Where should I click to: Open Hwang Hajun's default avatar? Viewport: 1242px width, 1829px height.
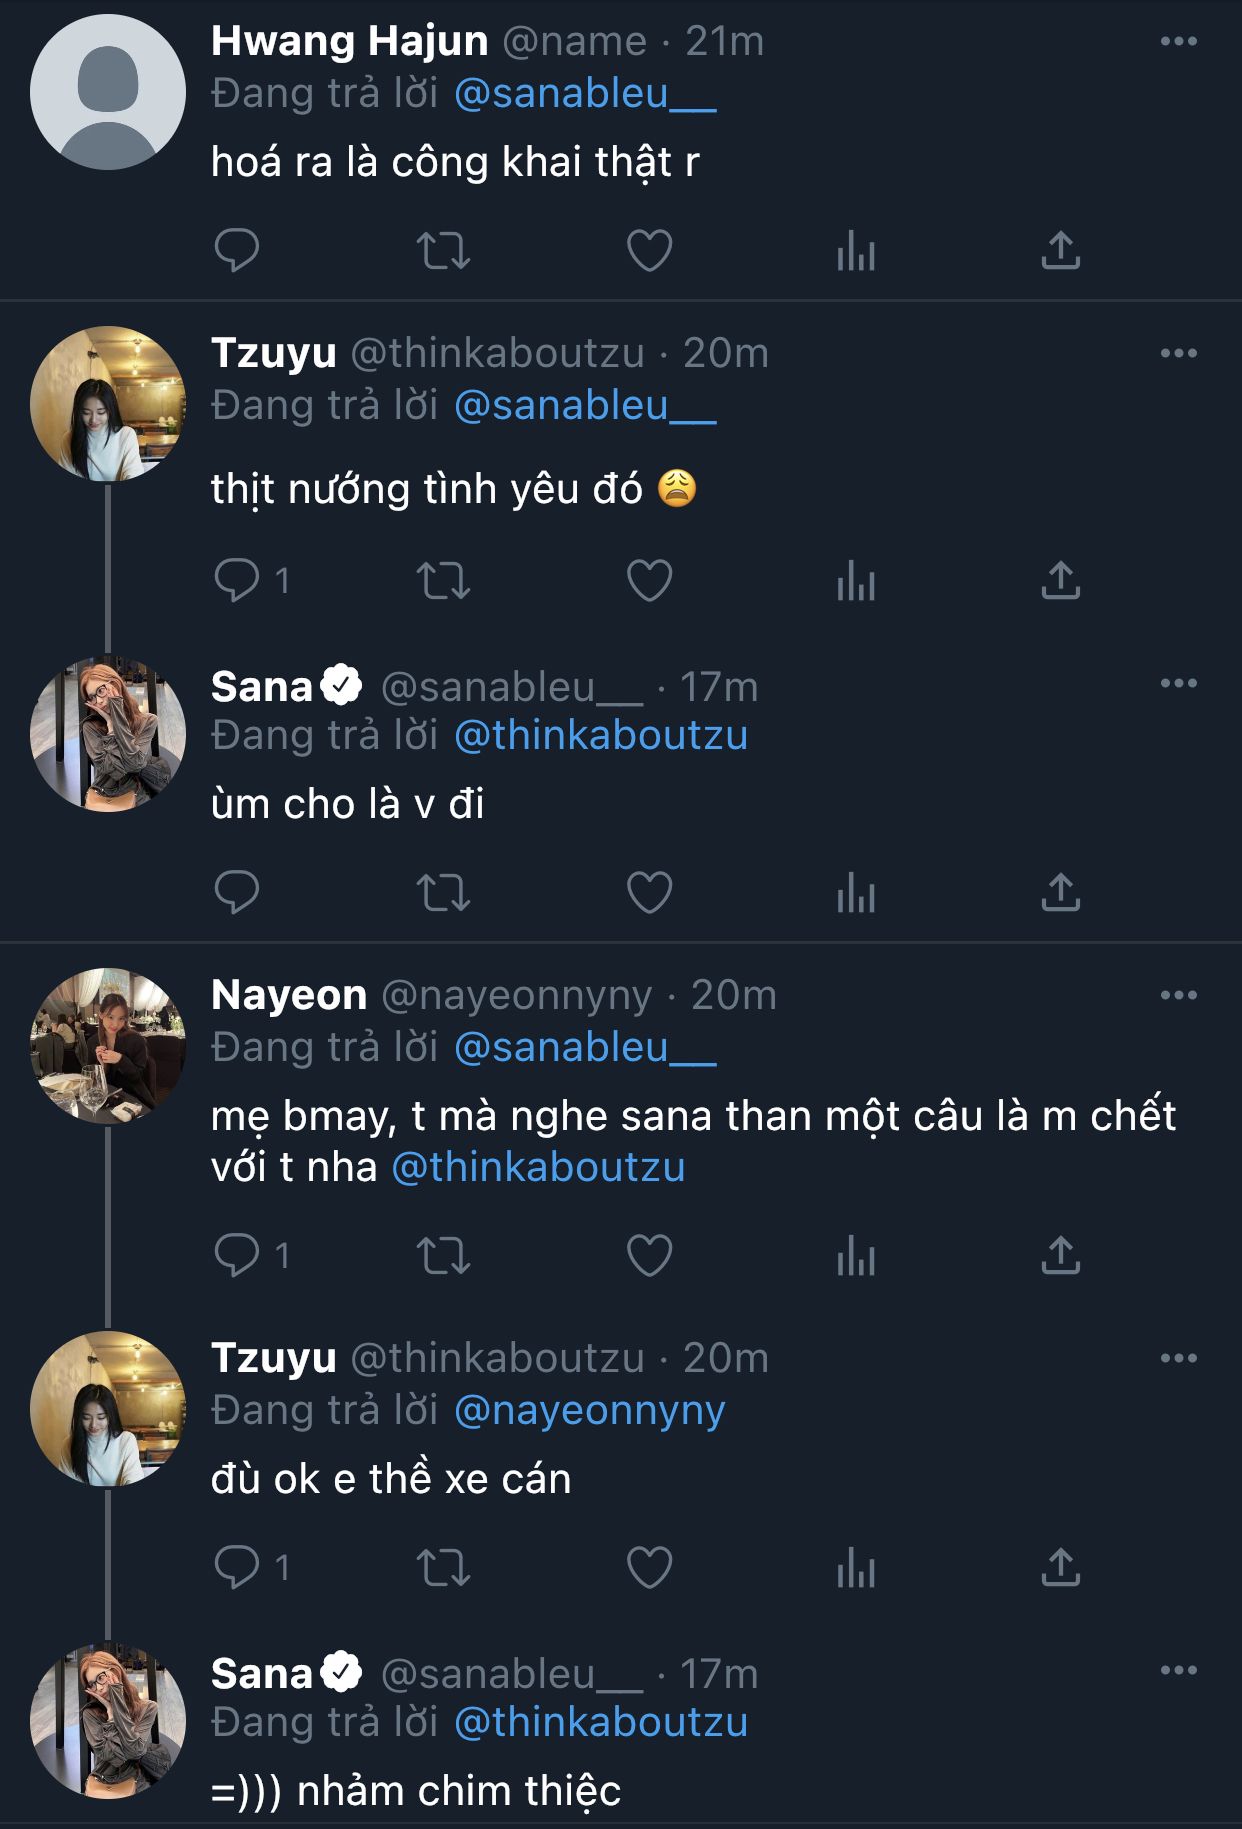[x=108, y=92]
